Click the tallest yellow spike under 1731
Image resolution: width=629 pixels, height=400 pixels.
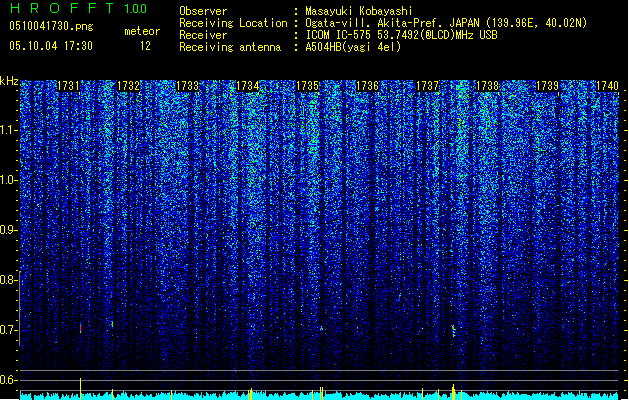point(80,389)
